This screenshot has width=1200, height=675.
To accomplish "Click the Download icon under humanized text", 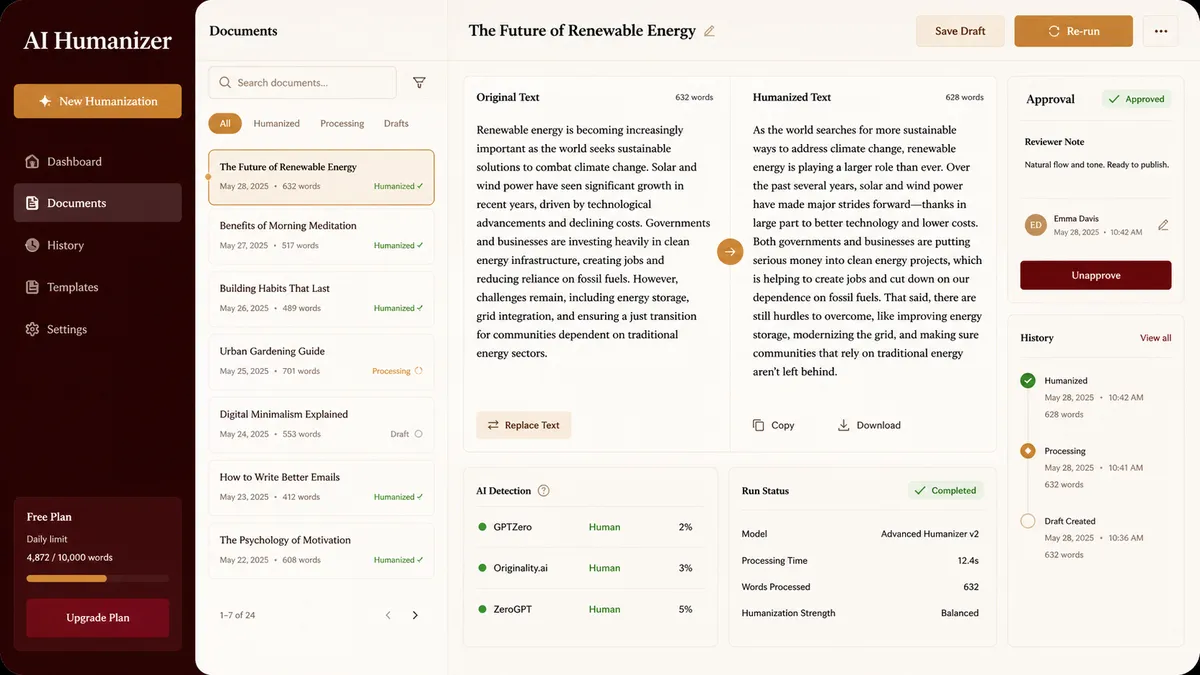I will 843,425.
